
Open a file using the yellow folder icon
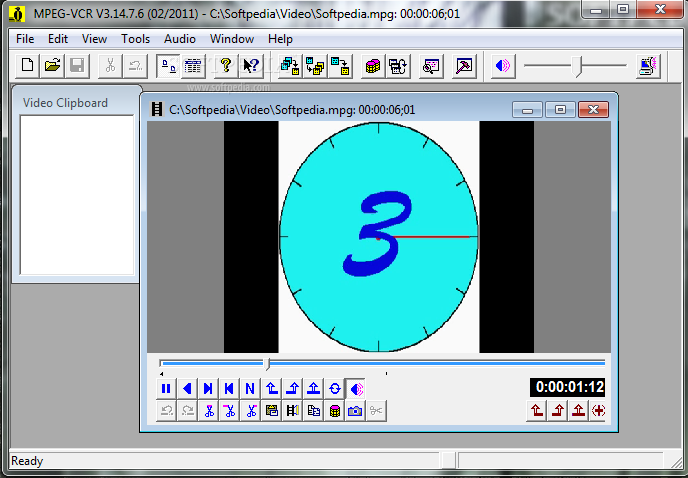pos(52,66)
